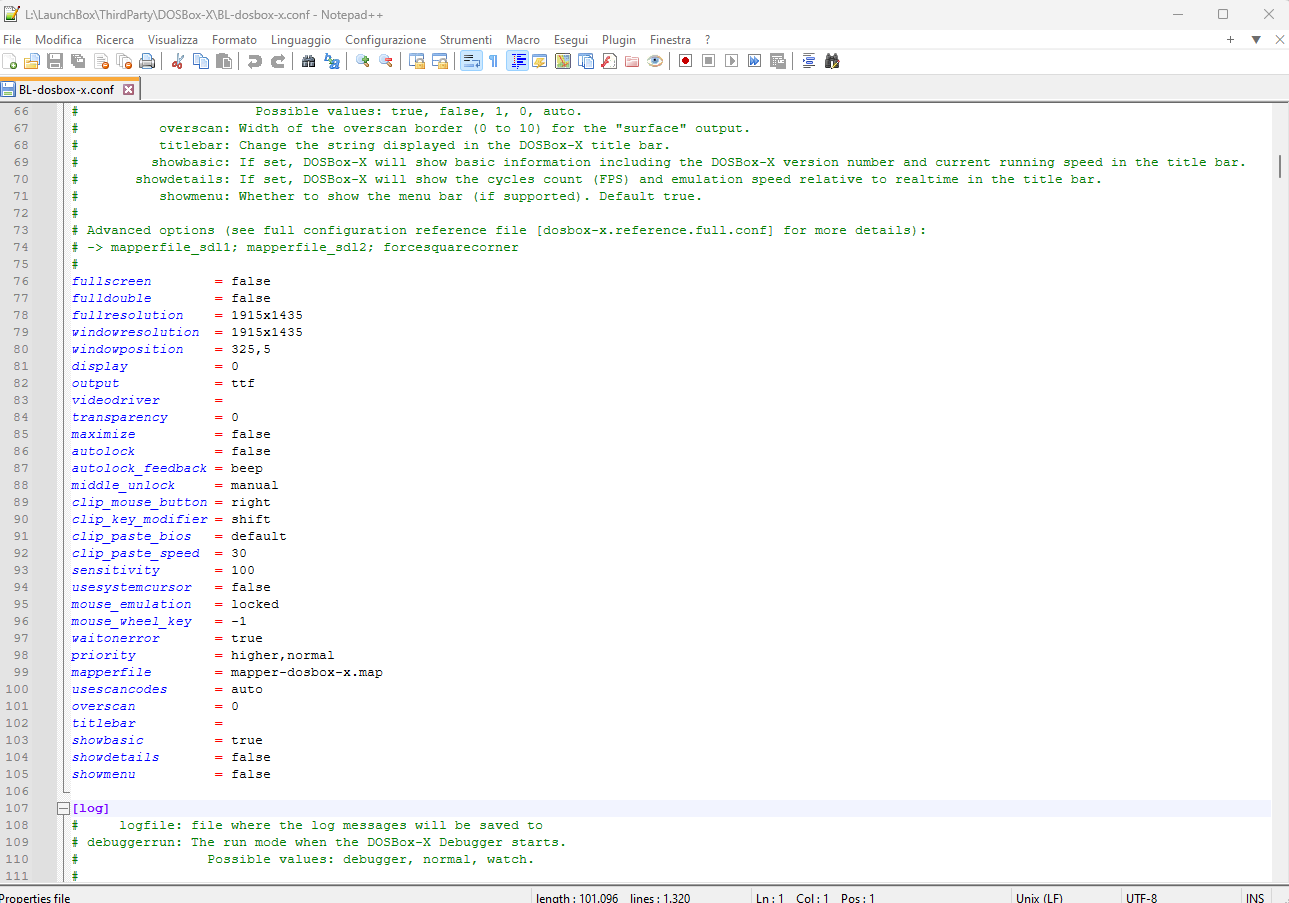Toggle Show All Characters pilcrow icon
Screen dimensions: 1289x903
(x=493, y=61)
